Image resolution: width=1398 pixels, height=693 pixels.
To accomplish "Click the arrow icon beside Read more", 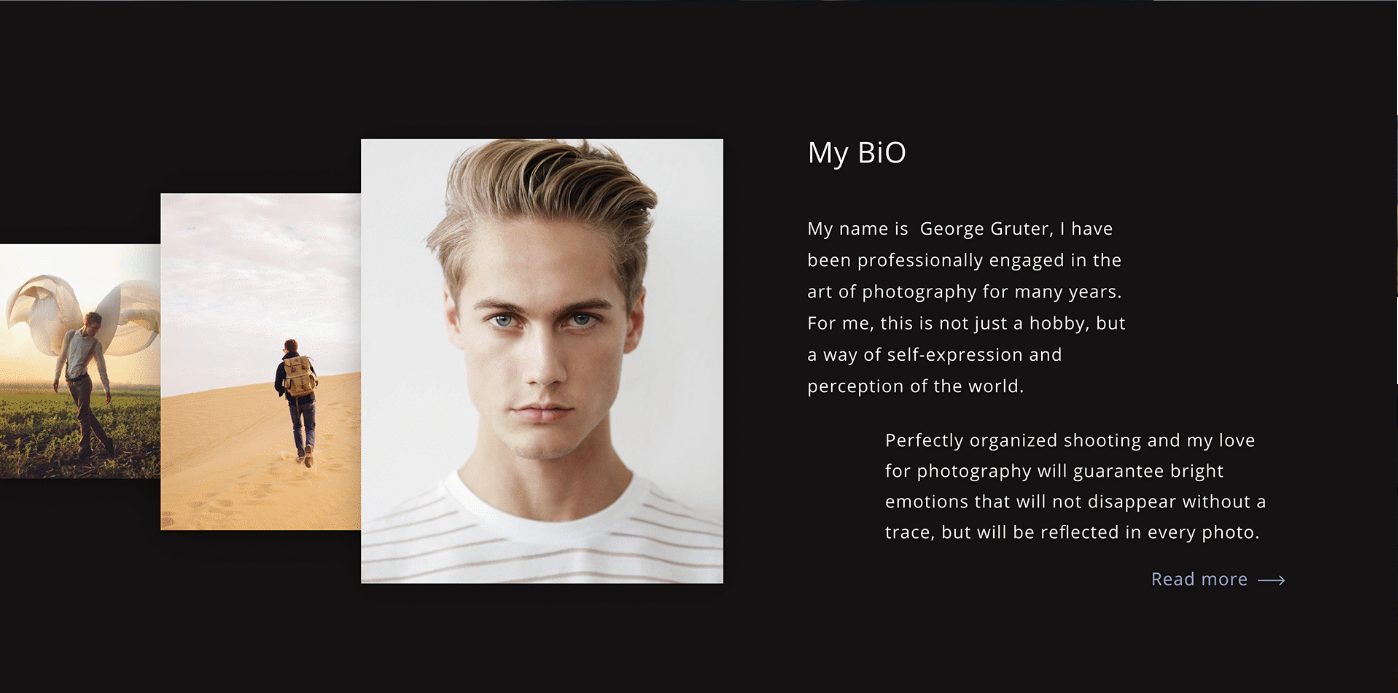I will pyautogui.click(x=1271, y=580).
